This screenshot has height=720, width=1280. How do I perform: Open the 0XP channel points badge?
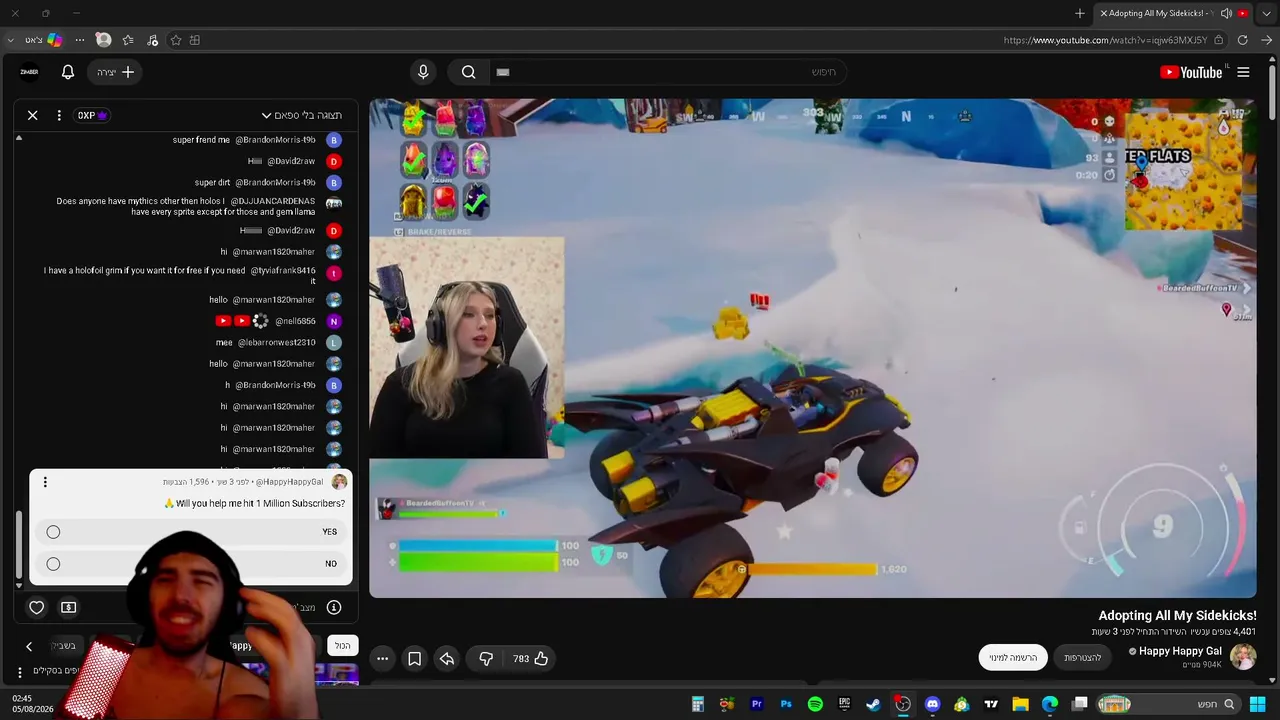tap(92, 115)
